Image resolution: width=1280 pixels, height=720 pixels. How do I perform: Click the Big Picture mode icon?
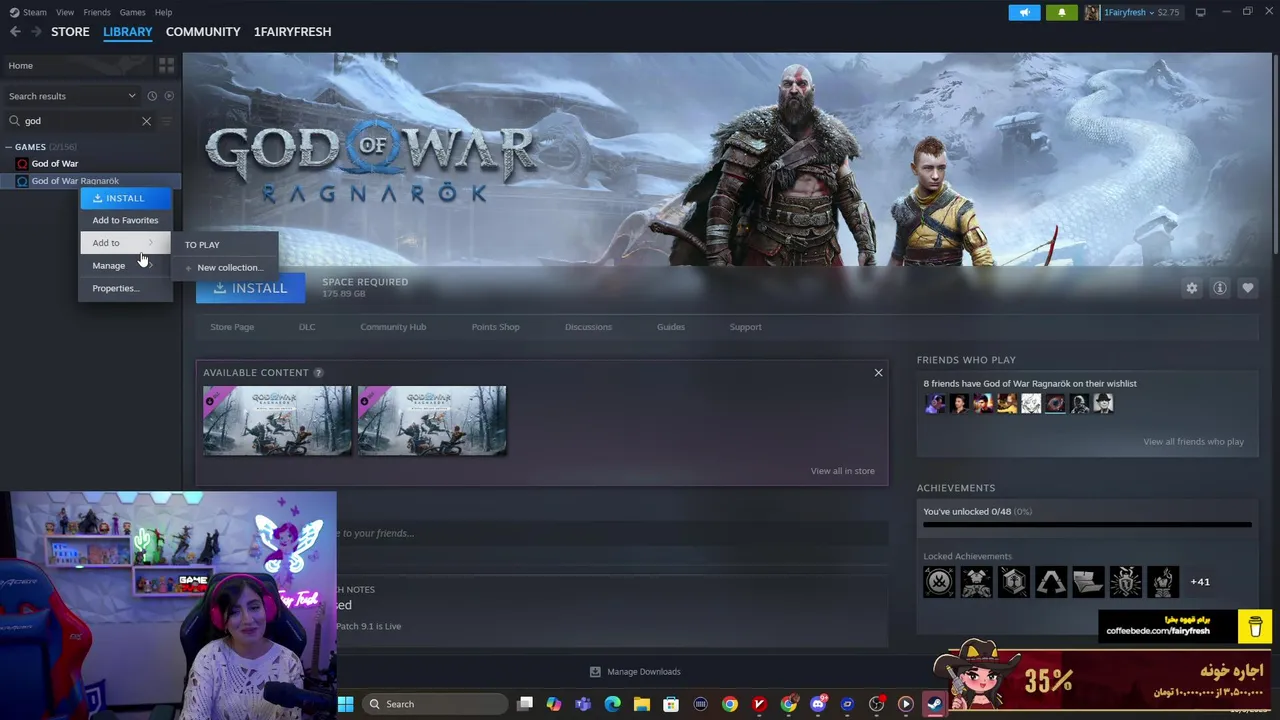[x=1200, y=12]
